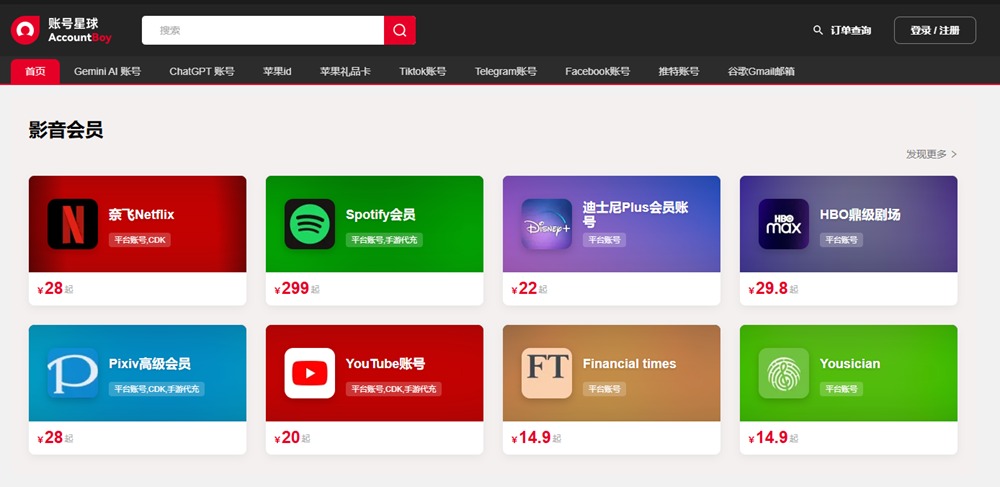Open the YouTube play icon
This screenshot has height=487, width=1000.
(x=310, y=373)
